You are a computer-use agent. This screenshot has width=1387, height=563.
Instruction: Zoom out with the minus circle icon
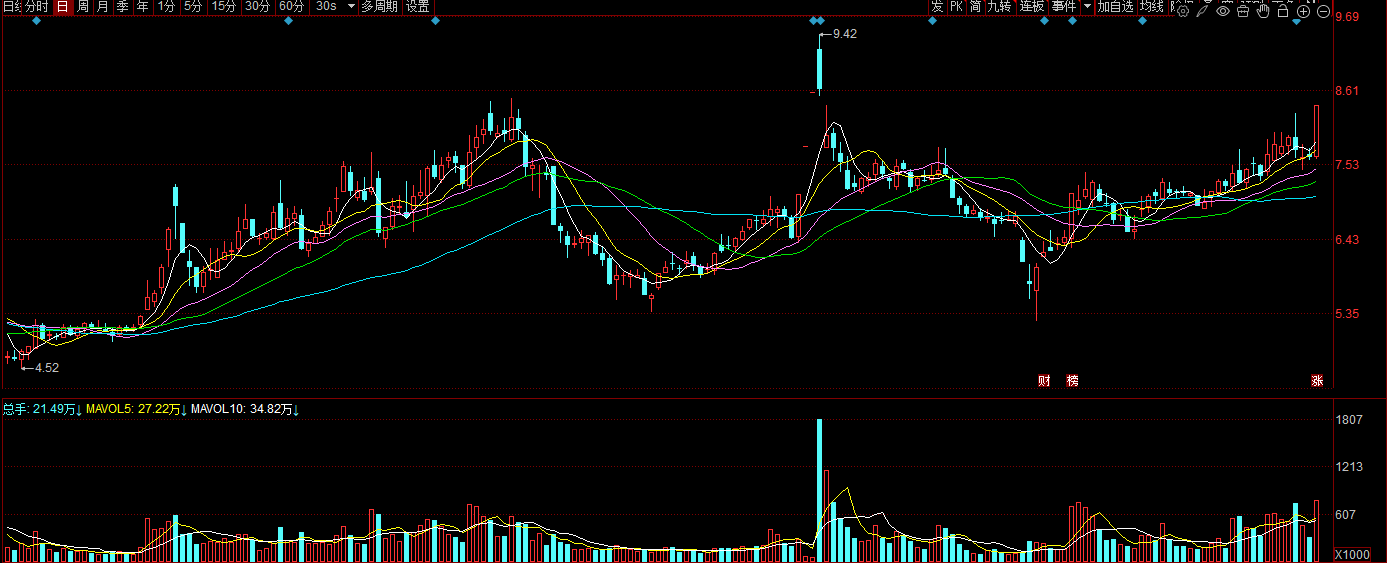pyautogui.click(x=1323, y=11)
